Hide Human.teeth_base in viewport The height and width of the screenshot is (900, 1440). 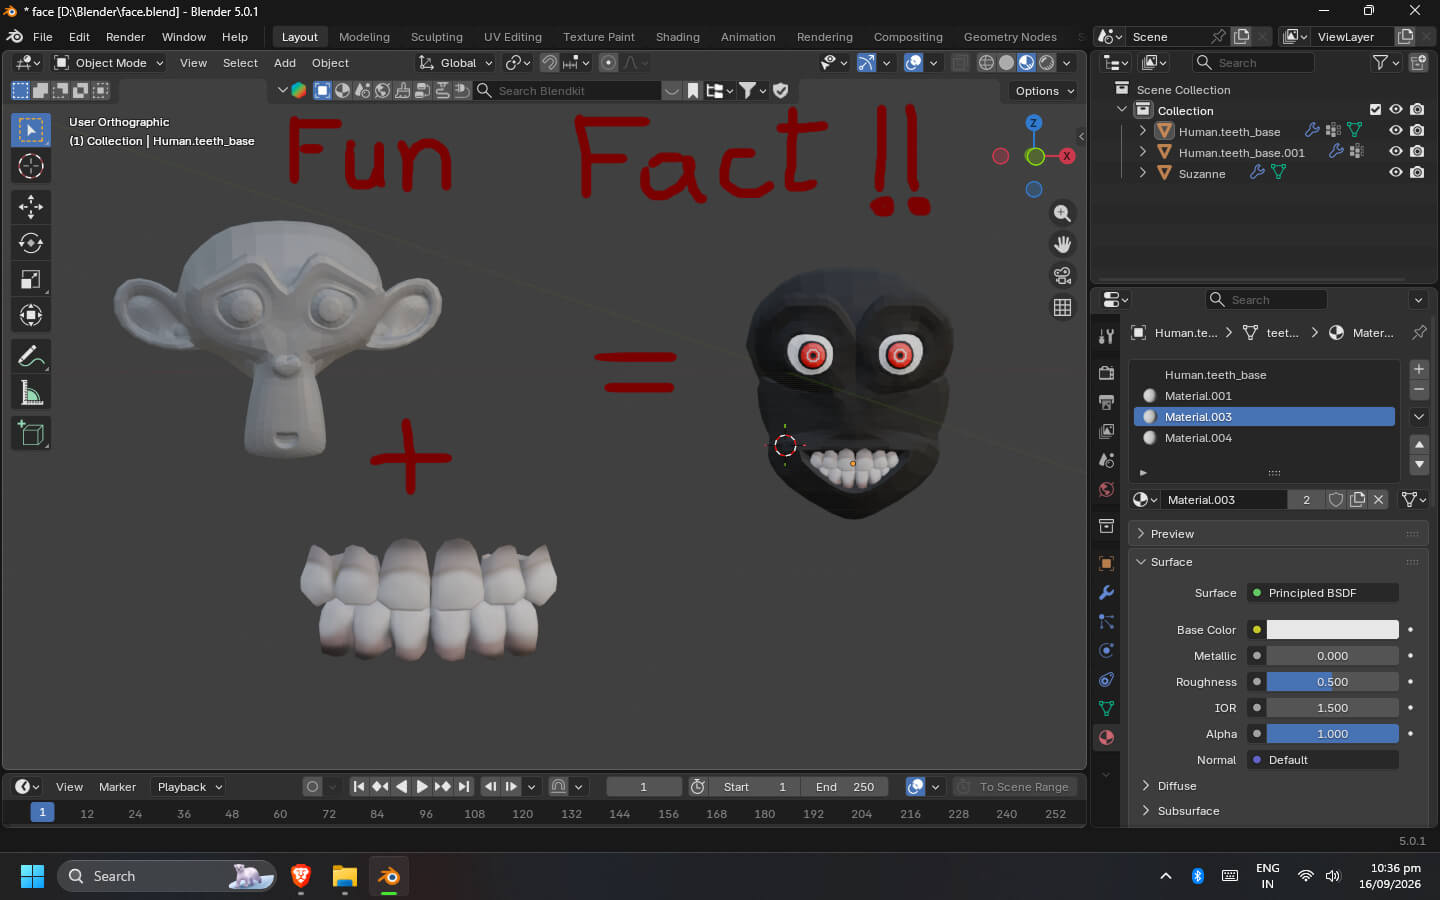(1396, 130)
